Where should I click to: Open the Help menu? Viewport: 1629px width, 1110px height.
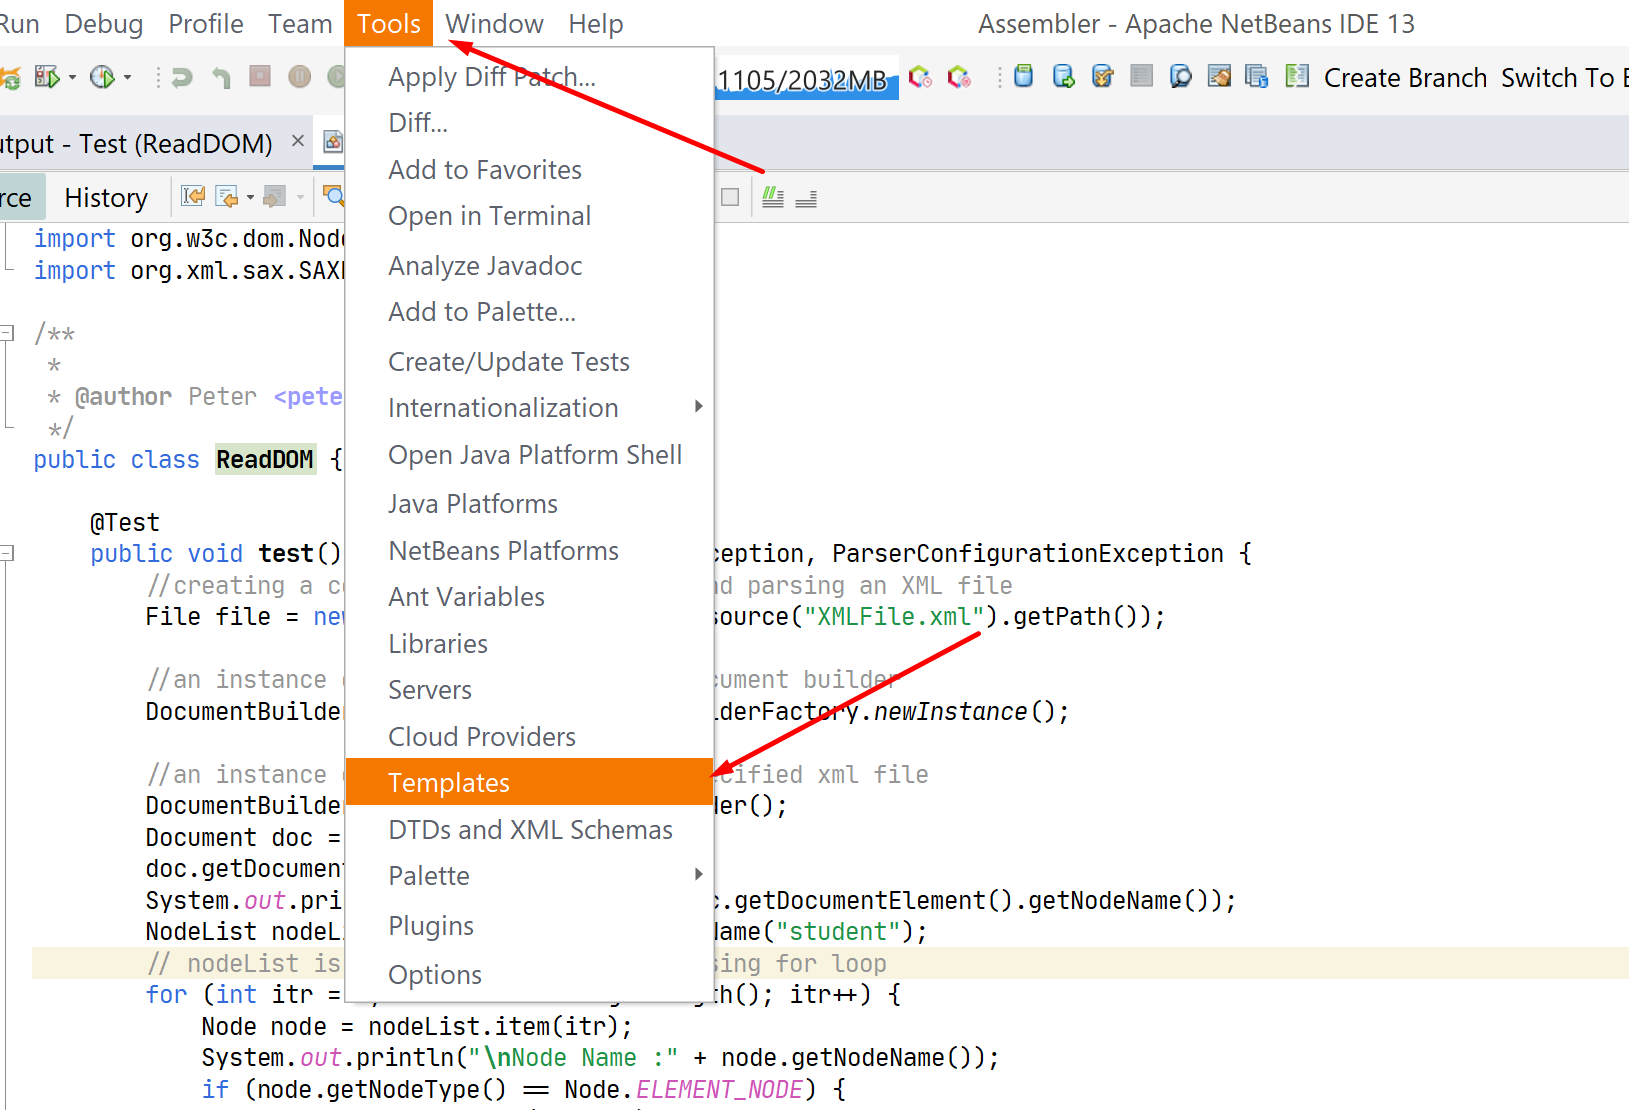[596, 23]
